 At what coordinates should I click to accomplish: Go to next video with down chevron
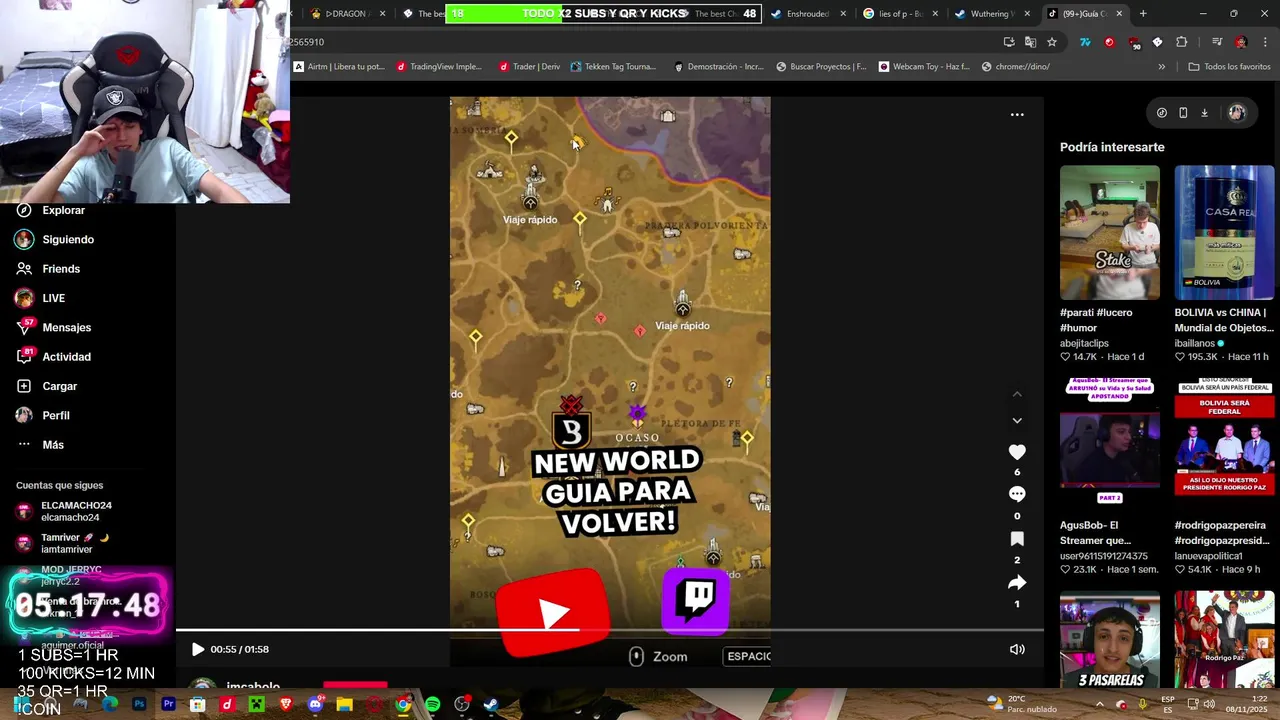(1017, 420)
